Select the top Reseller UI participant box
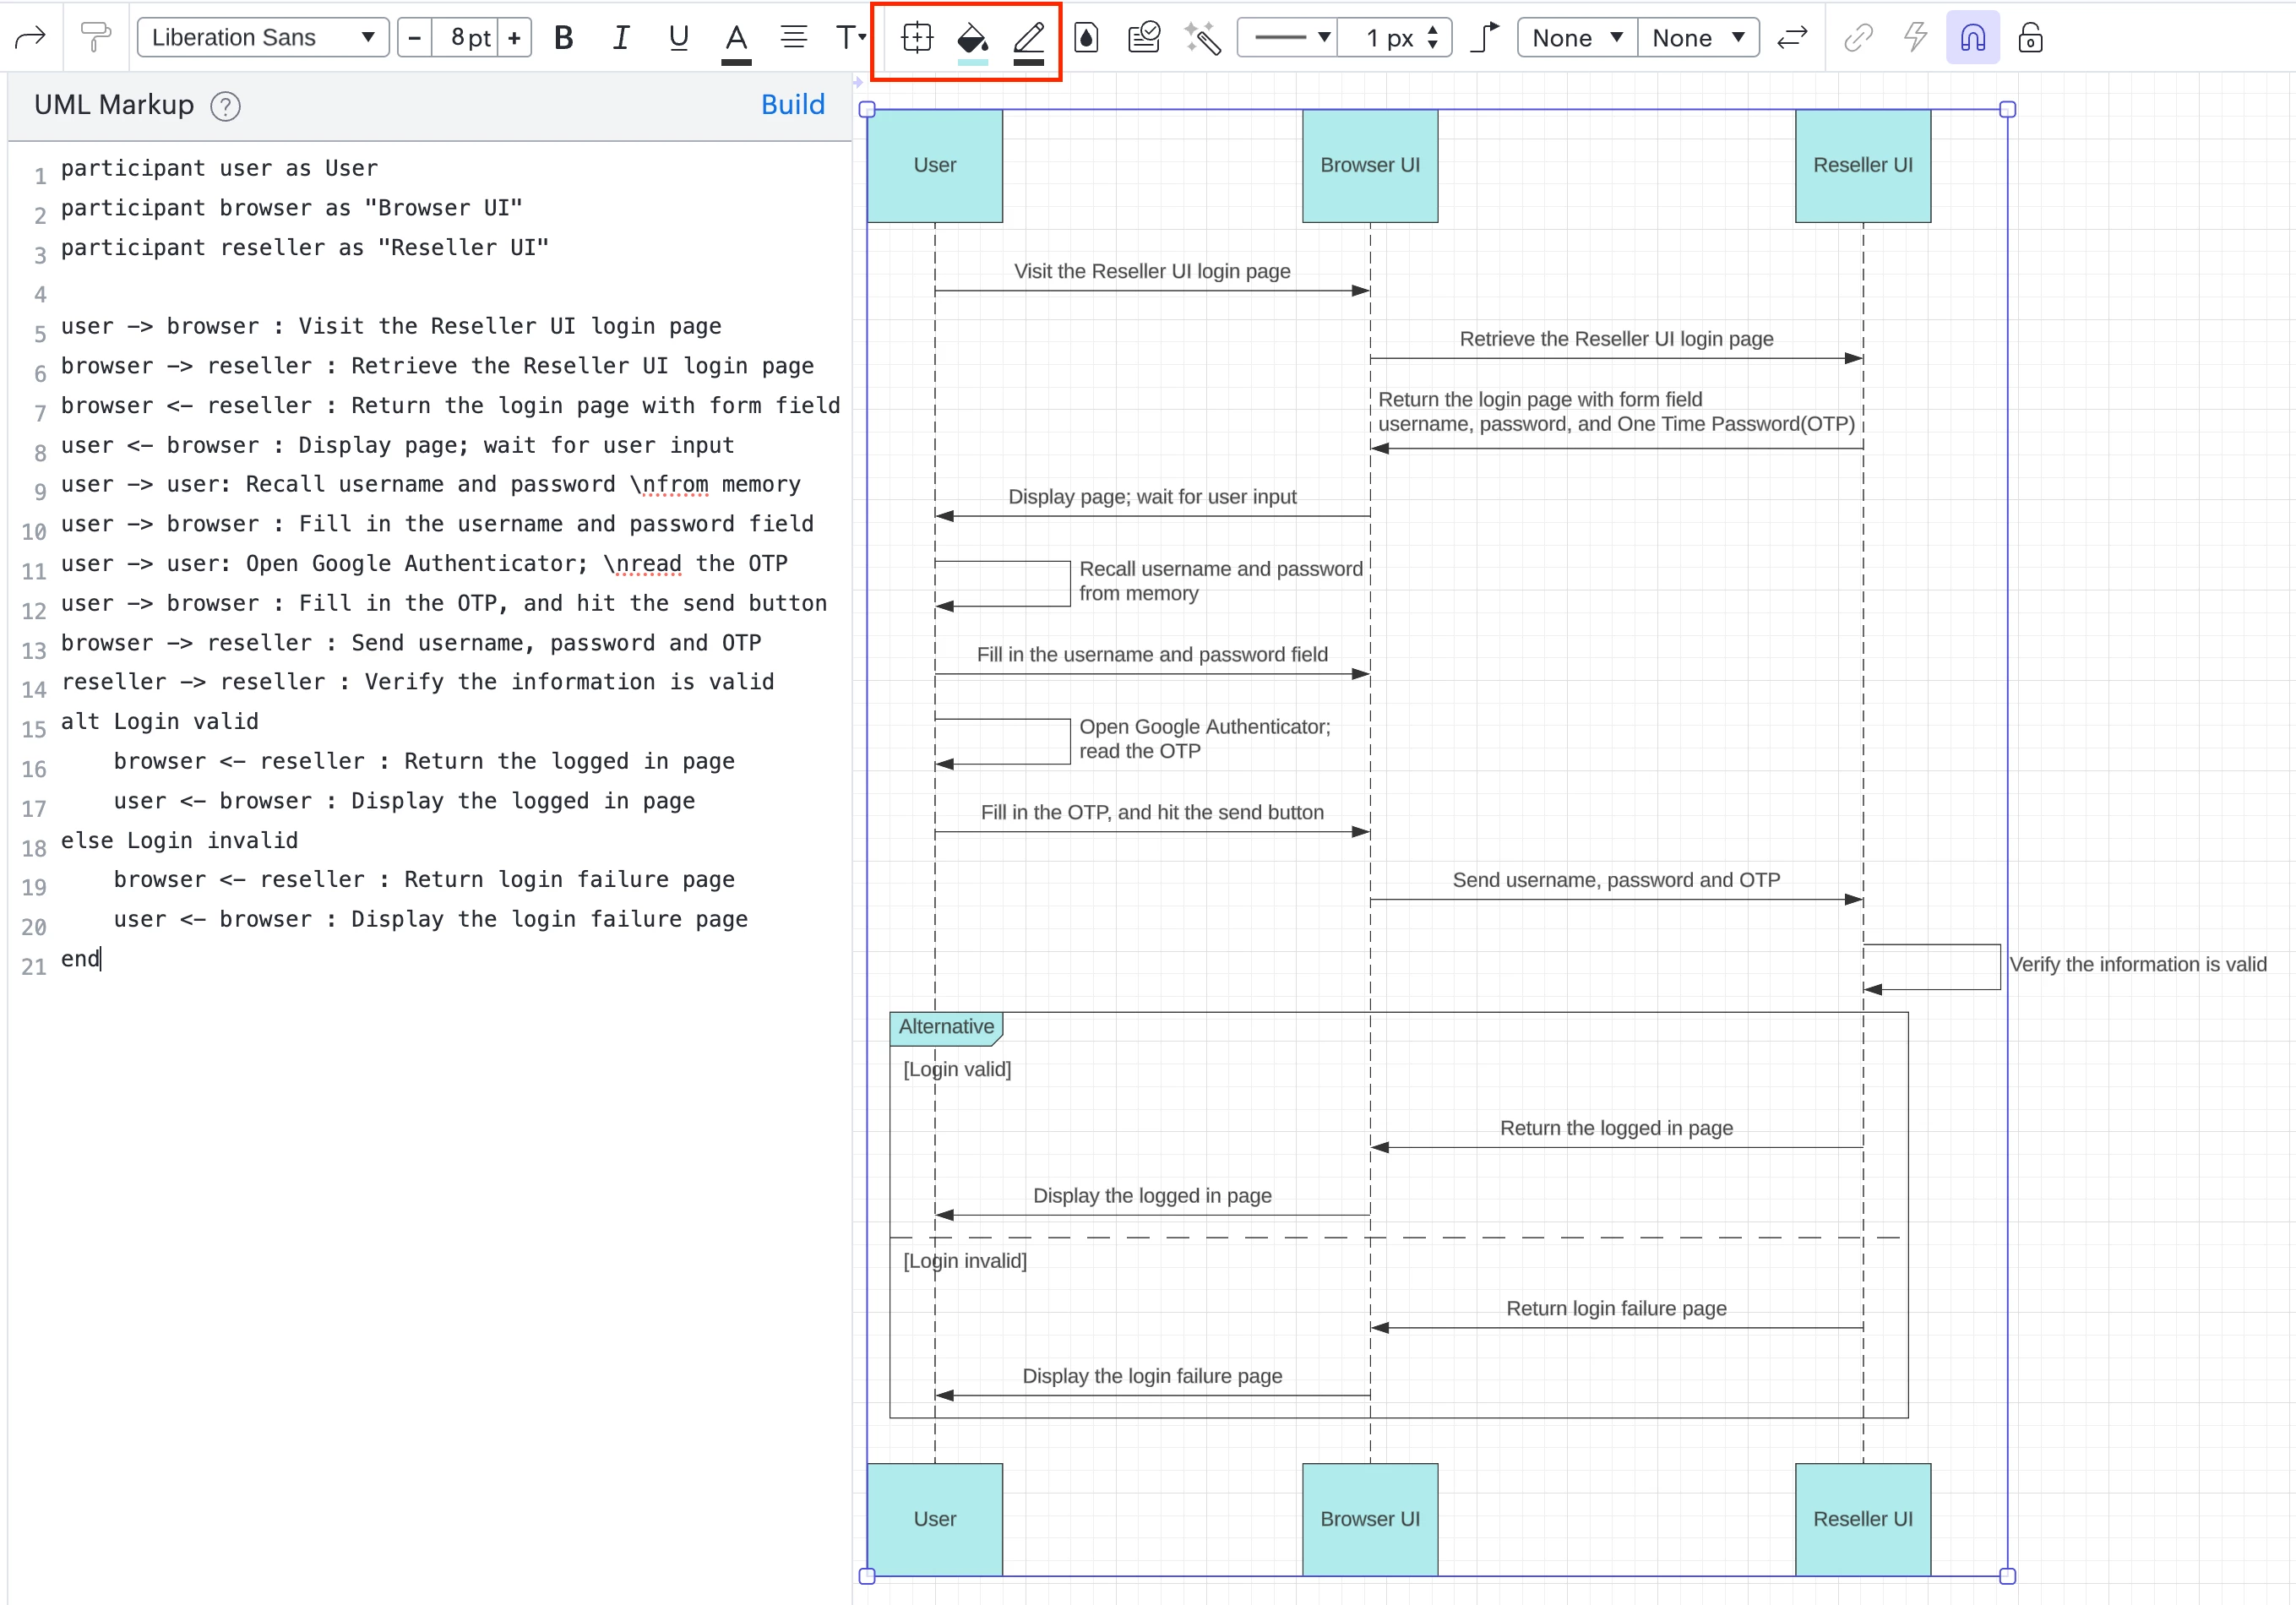 point(1863,166)
